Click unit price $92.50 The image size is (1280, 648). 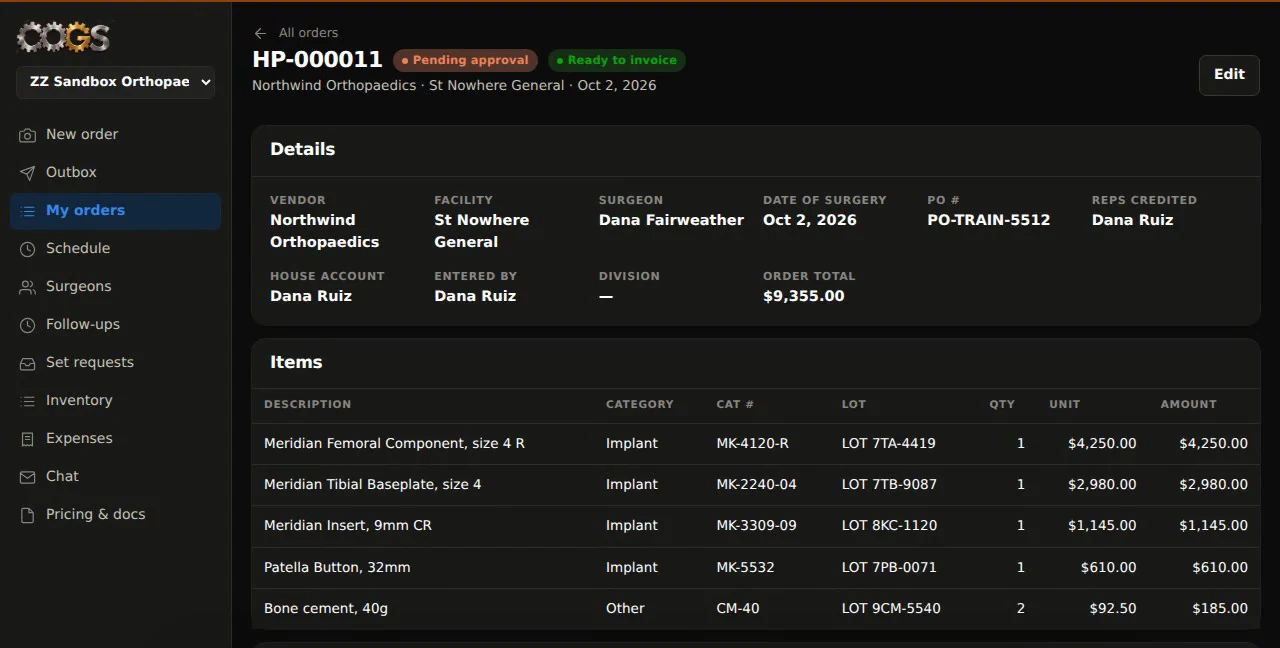1111,608
